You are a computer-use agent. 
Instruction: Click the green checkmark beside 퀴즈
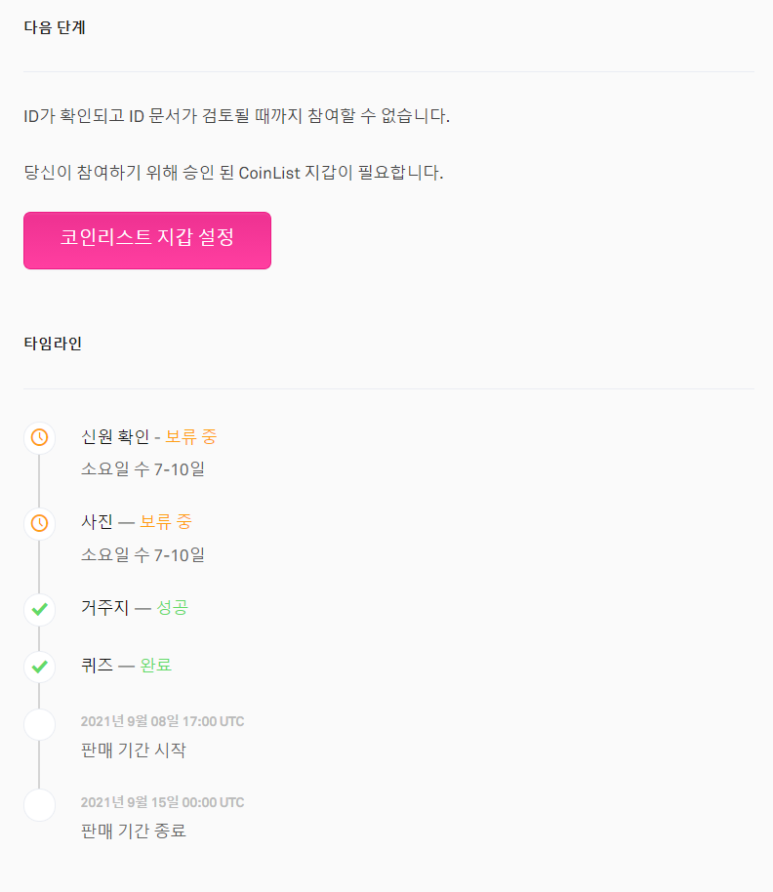39,665
